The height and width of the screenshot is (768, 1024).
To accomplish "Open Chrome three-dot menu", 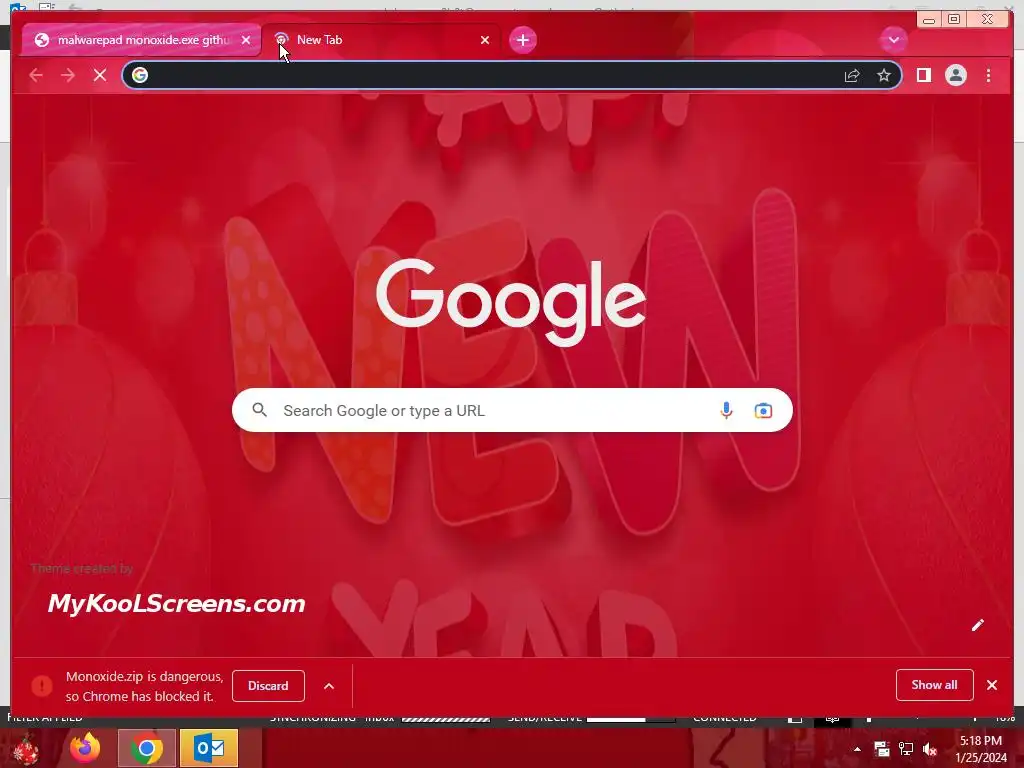I will pos(988,75).
